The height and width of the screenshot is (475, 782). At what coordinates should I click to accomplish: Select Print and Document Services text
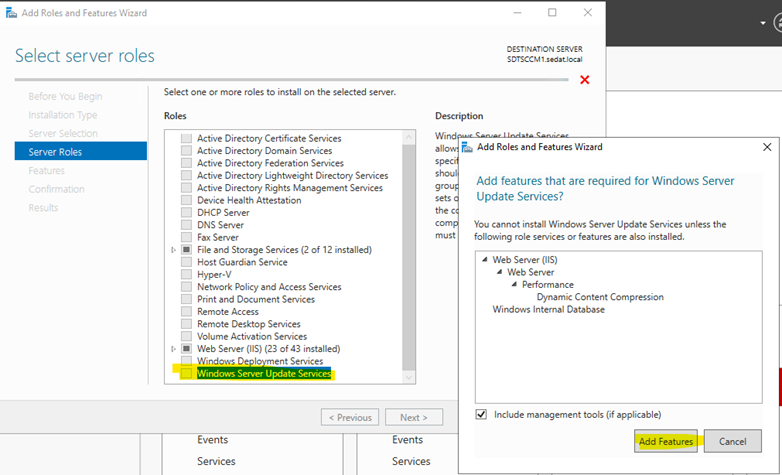pos(256,299)
